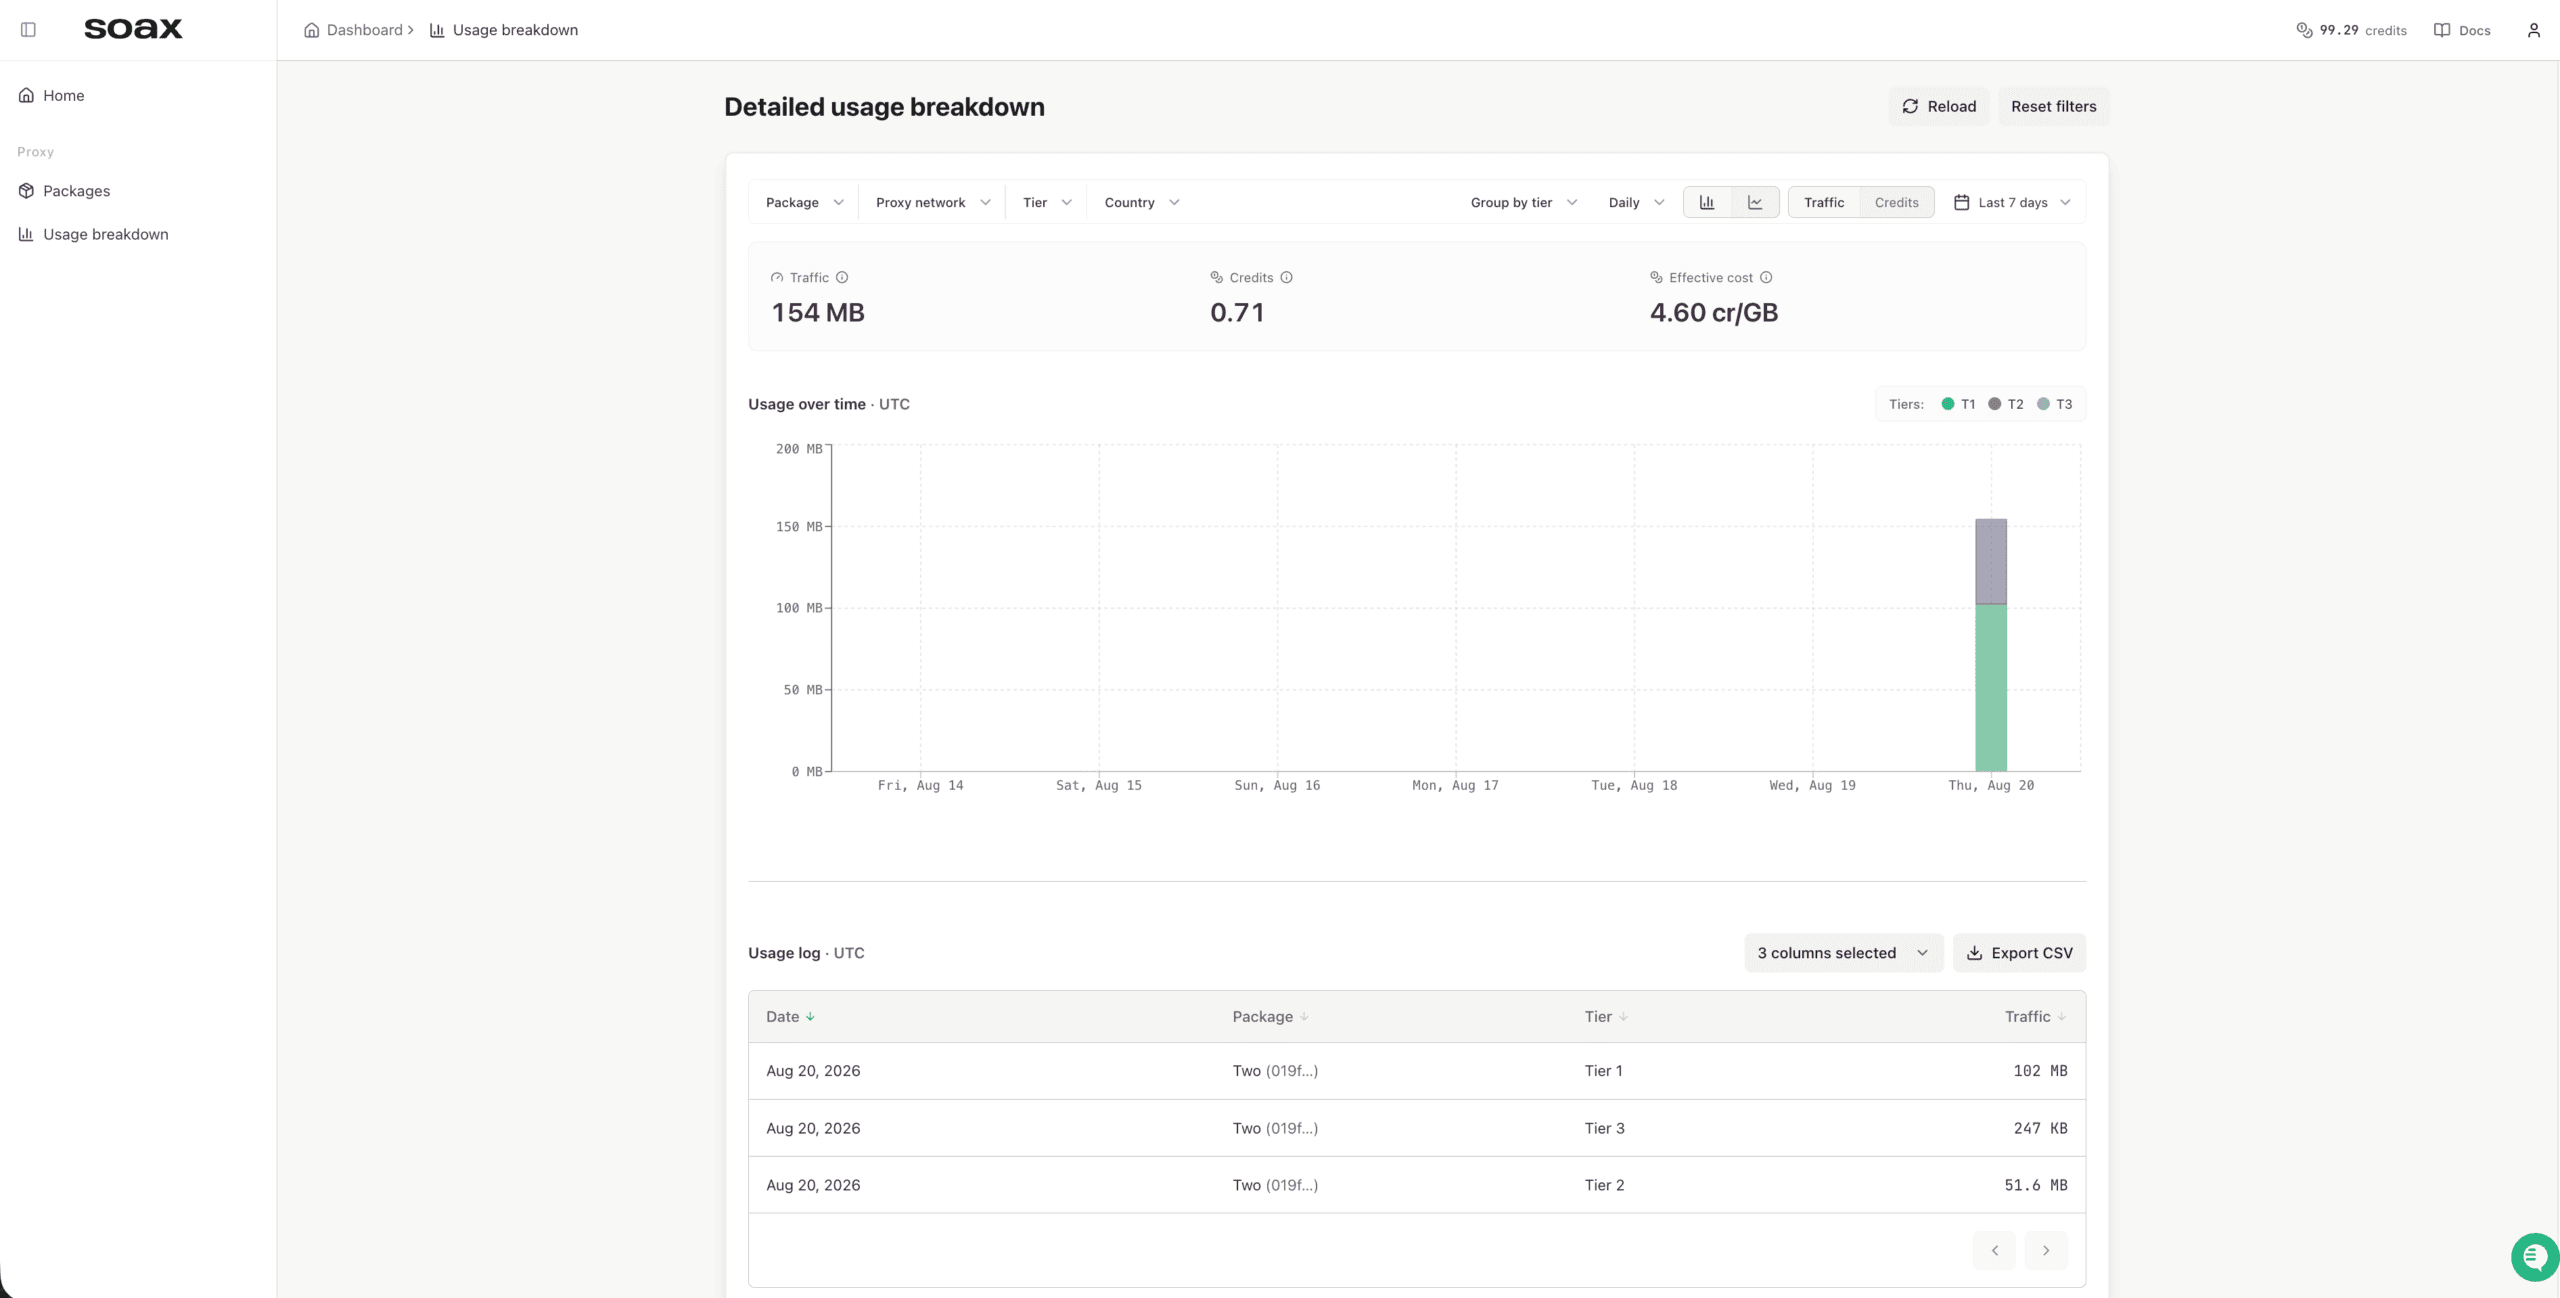Click the Credits stat coins icon
Image resolution: width=2560 pixels, height=1298 pixels.
[x=1217, y=277]
